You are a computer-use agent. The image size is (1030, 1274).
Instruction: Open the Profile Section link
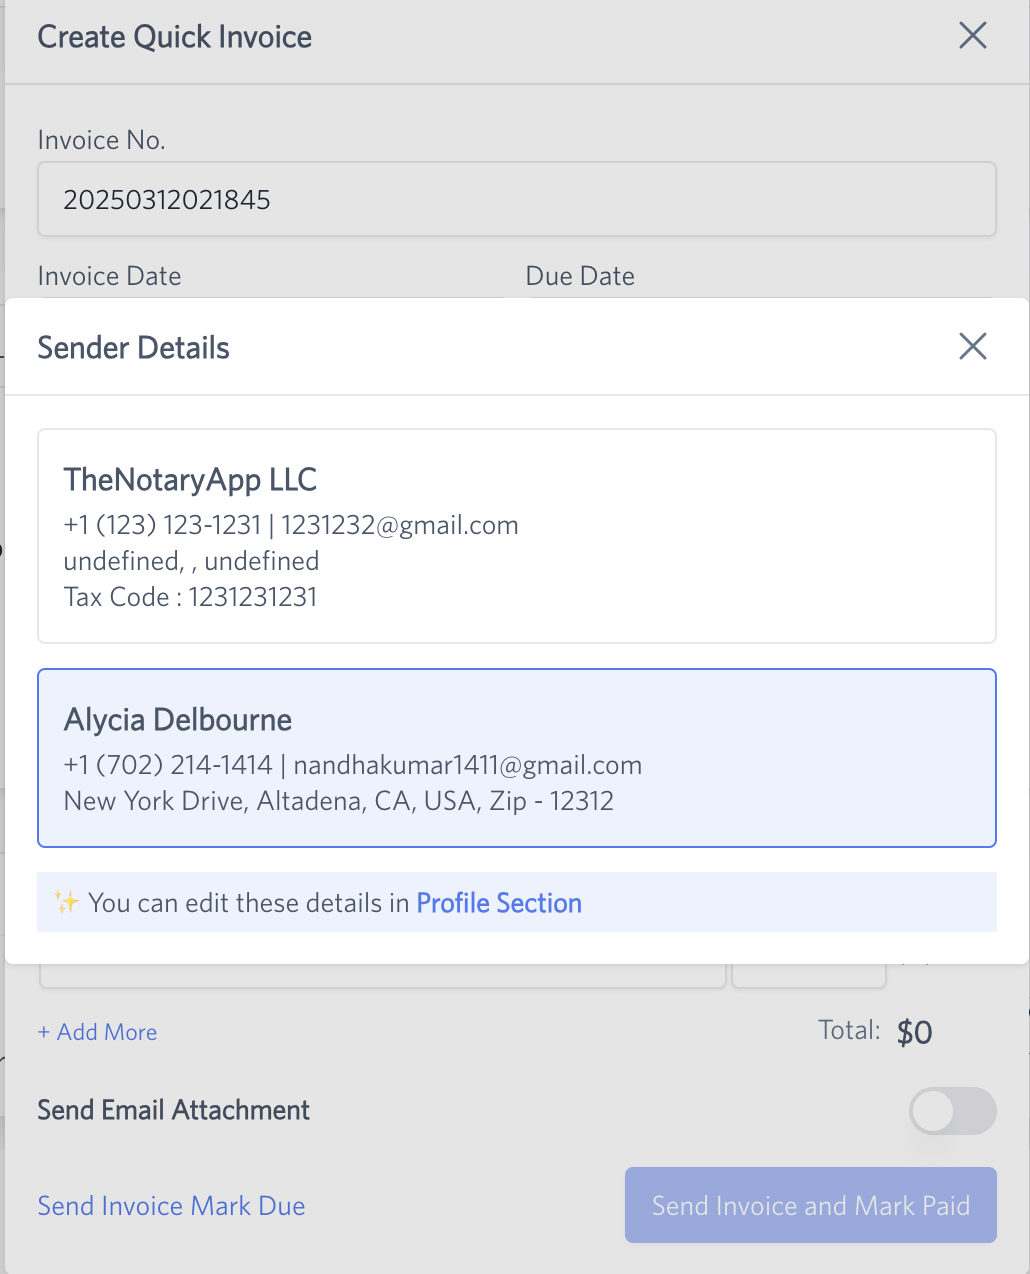click(x=499, y=902)
